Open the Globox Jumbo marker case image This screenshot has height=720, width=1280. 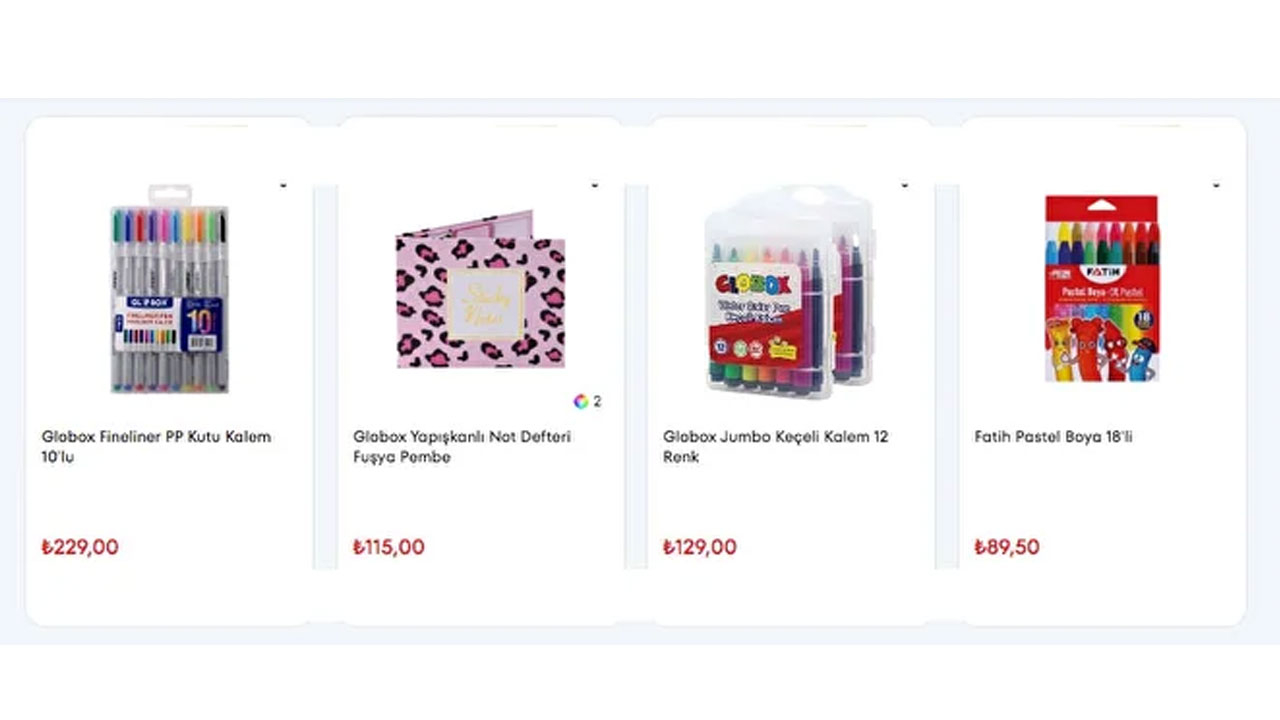pos(790,290)
